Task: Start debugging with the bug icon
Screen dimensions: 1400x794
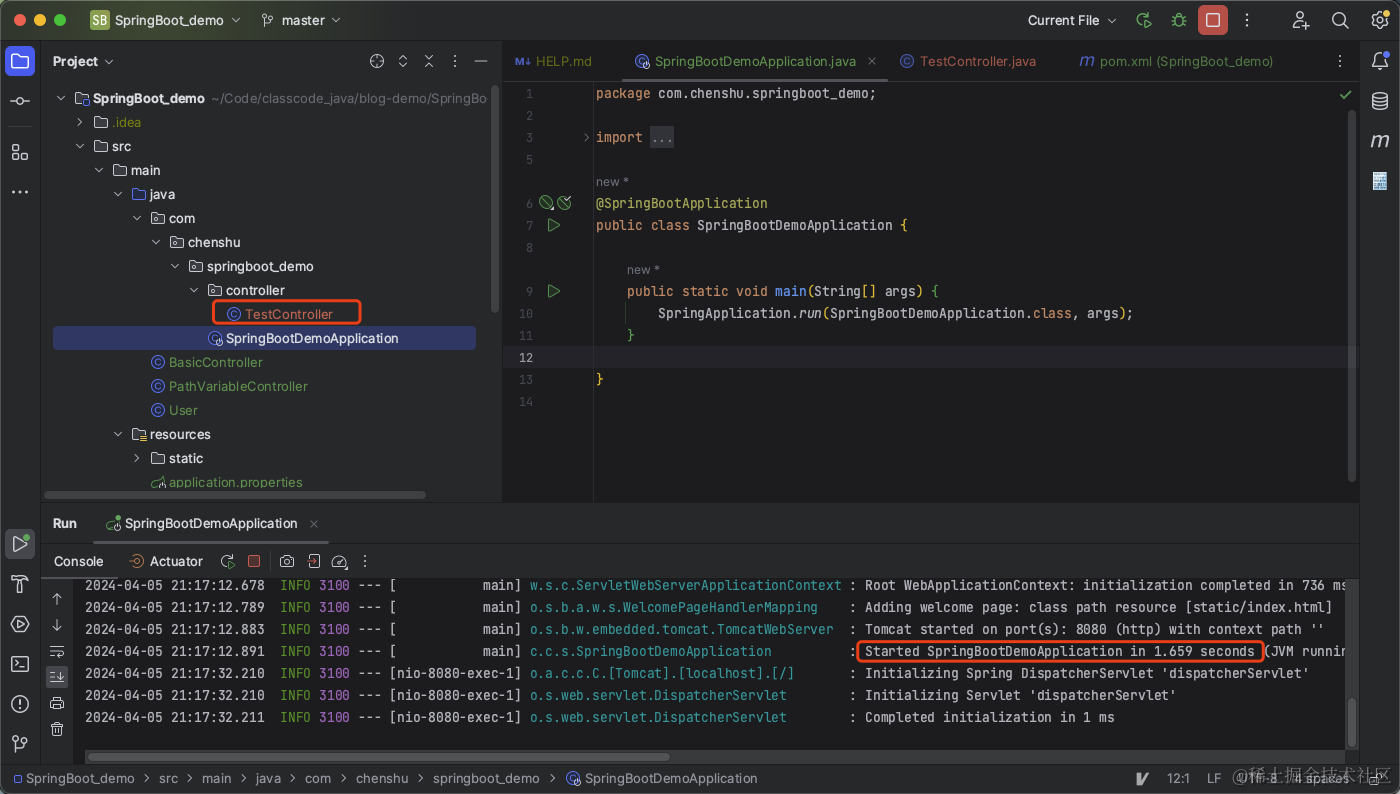Action: coord(1179,20)
